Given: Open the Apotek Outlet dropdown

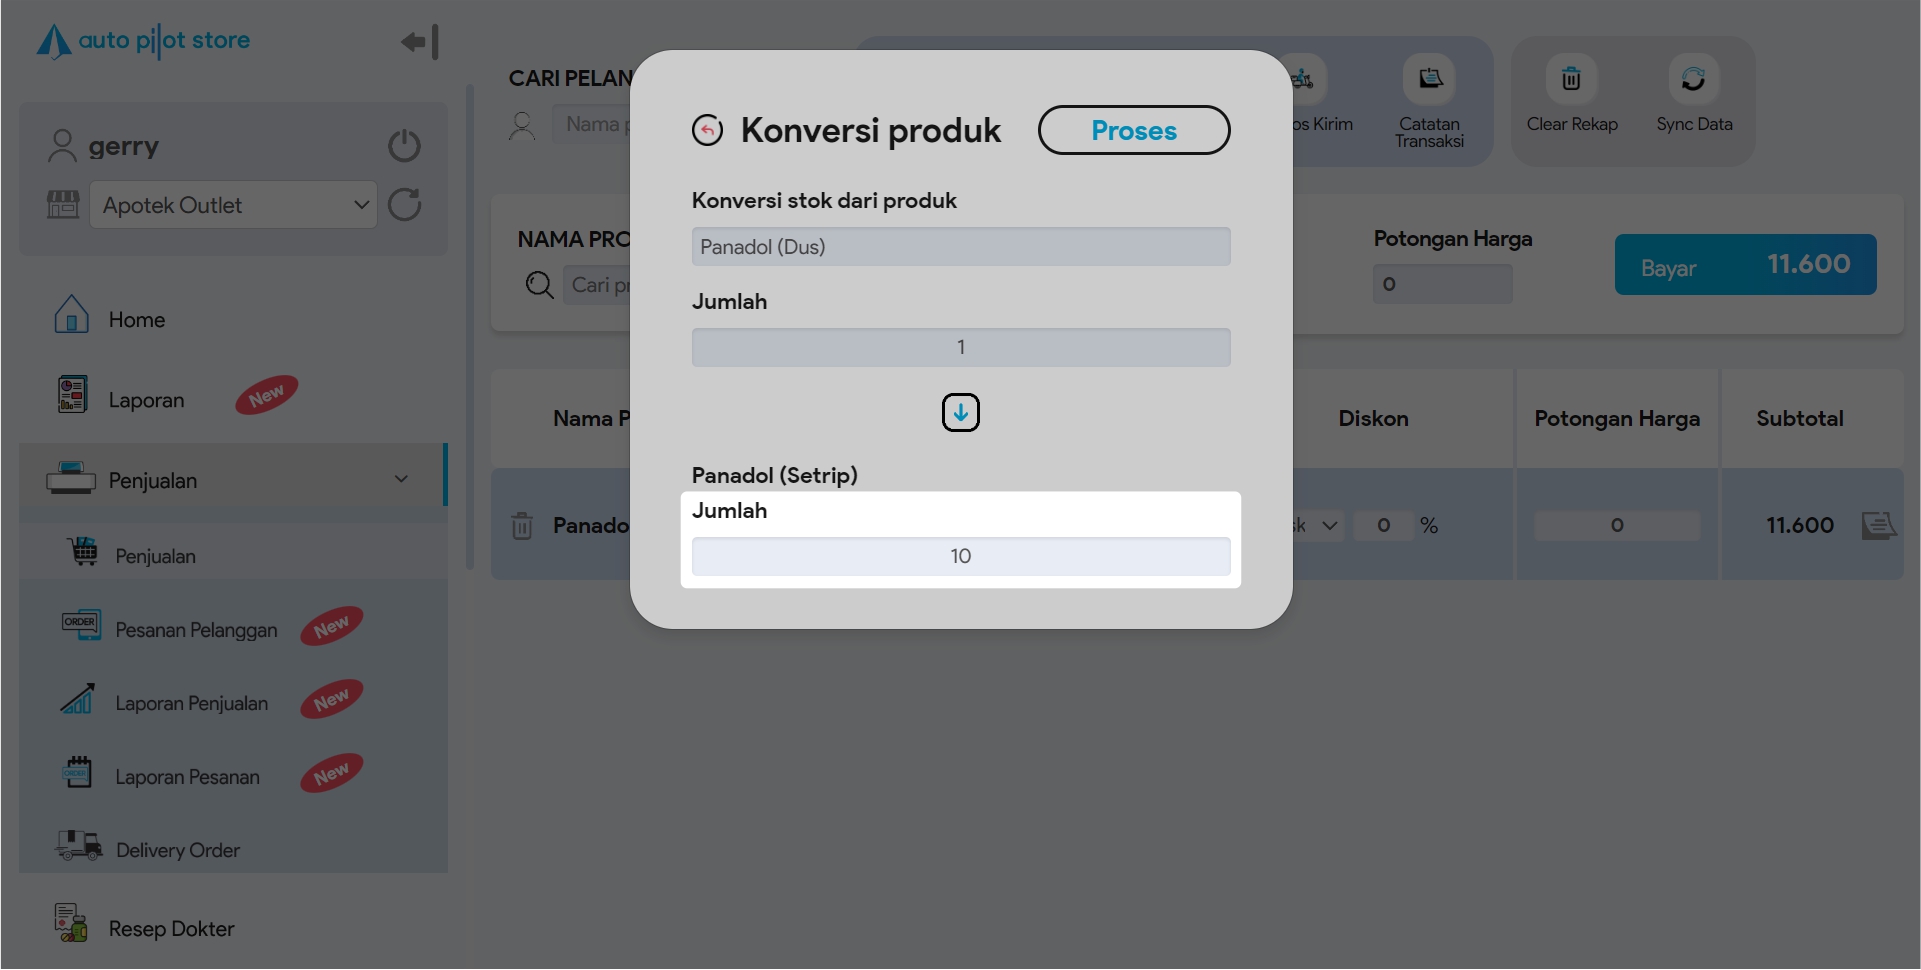Looking at the screenshot, I should pyautogui.click(x=234, y=205).
